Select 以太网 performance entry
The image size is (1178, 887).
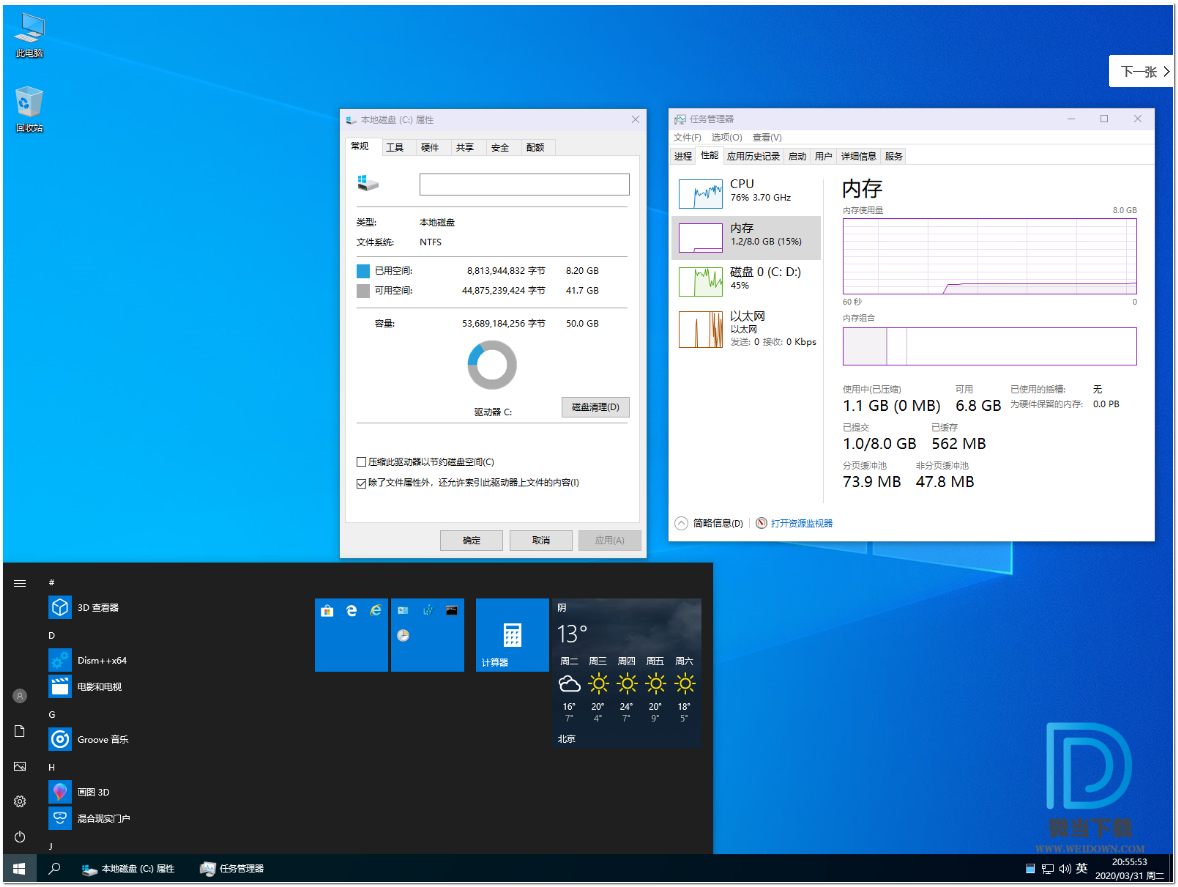(x=746, y=329)
